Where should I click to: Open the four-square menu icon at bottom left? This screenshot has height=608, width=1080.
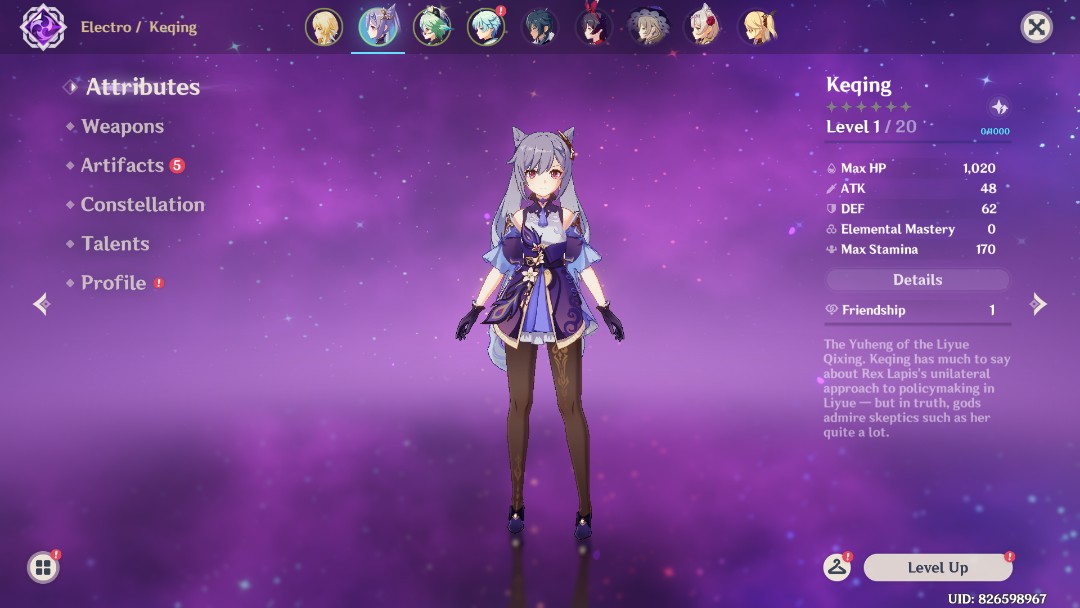coord(43,568)
